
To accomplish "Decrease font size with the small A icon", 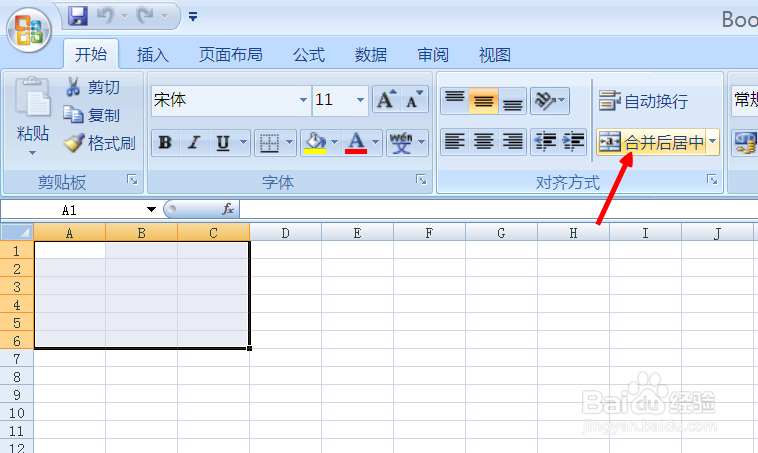I will [414, 100].
